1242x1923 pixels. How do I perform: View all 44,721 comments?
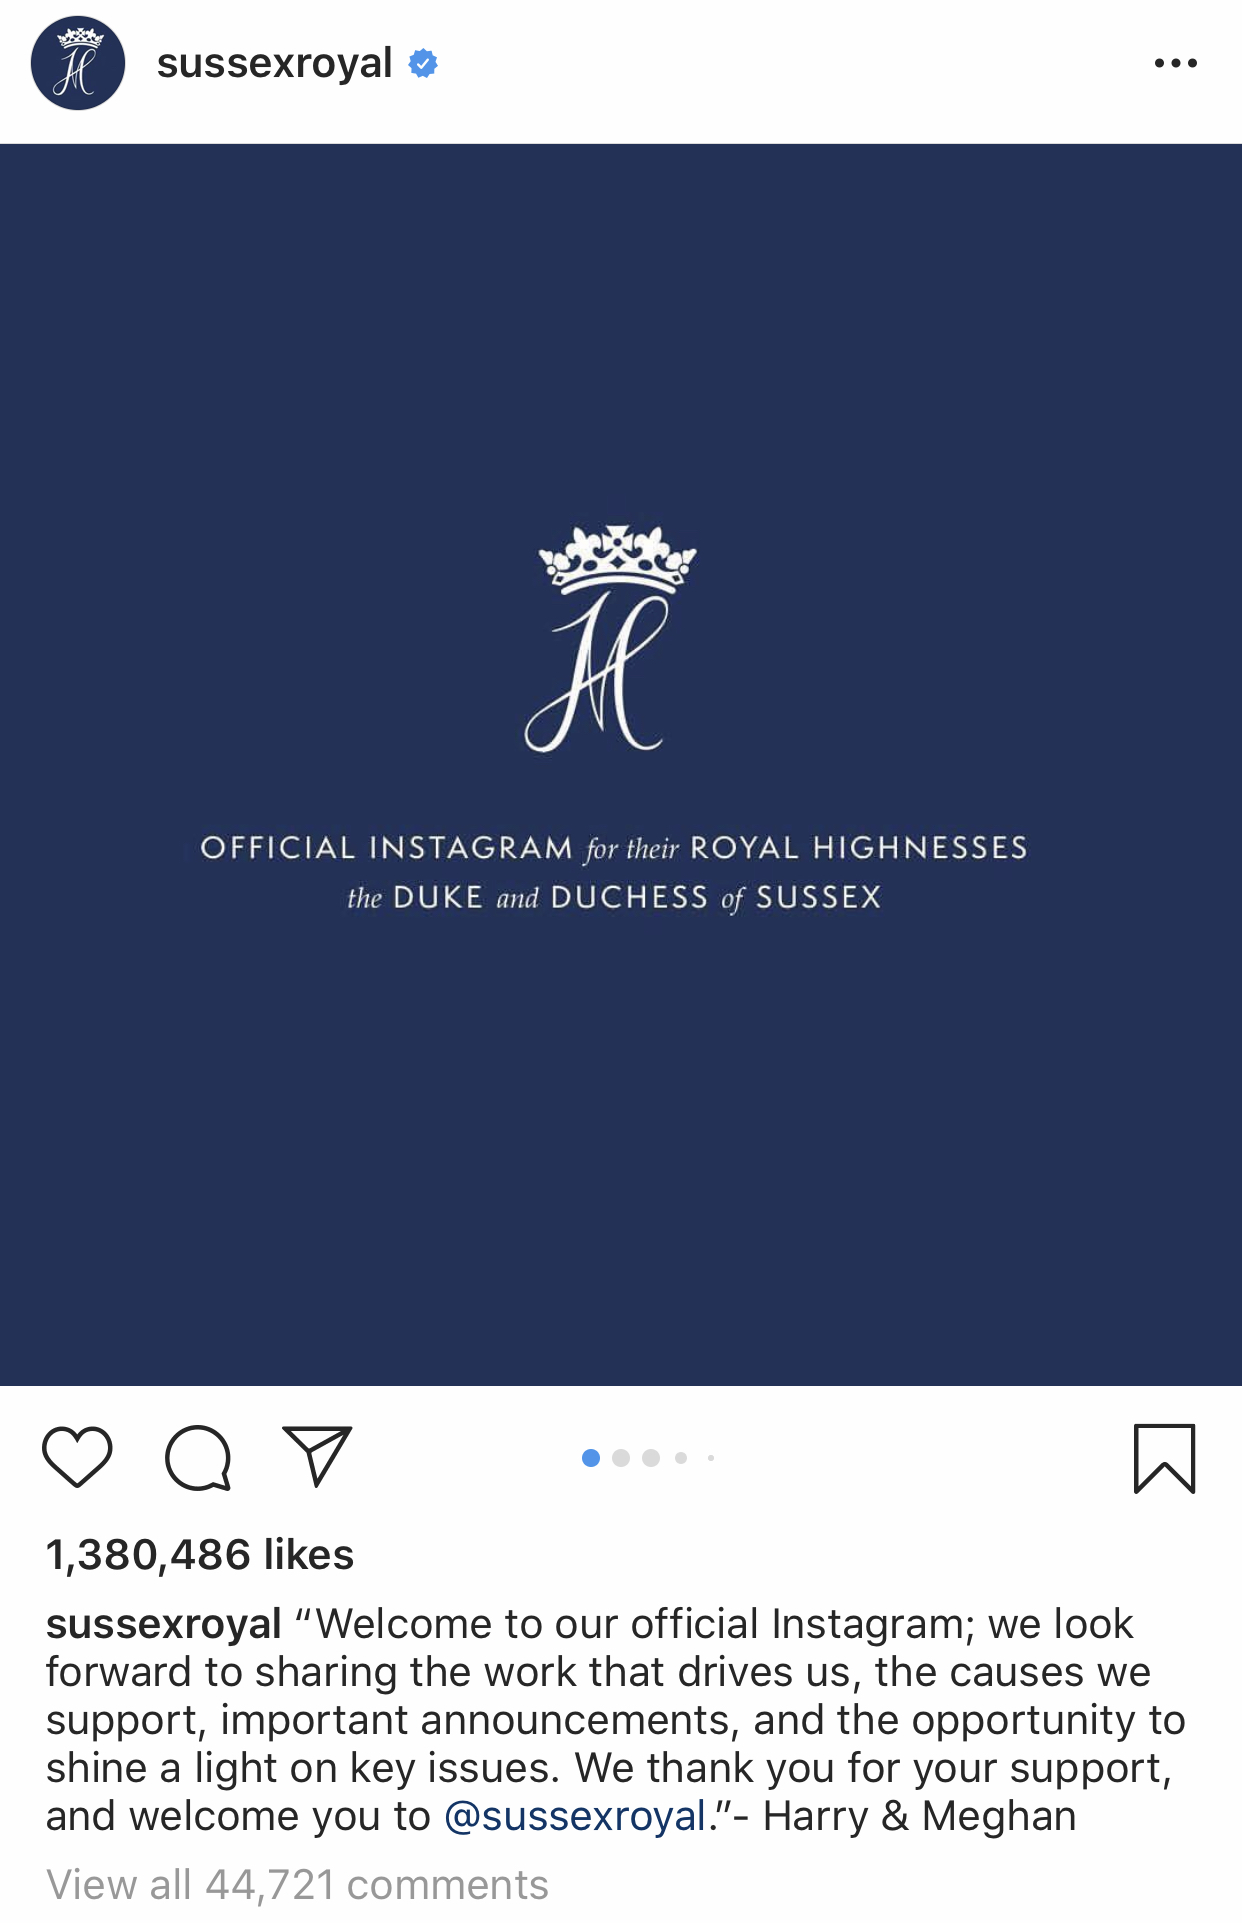pos(297,1884)
